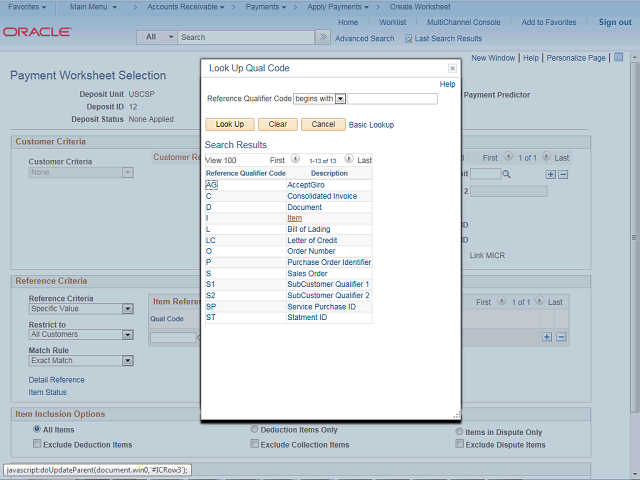Toggle Last Search Results checkbox

pyautogui.click(x=409, y=39)
